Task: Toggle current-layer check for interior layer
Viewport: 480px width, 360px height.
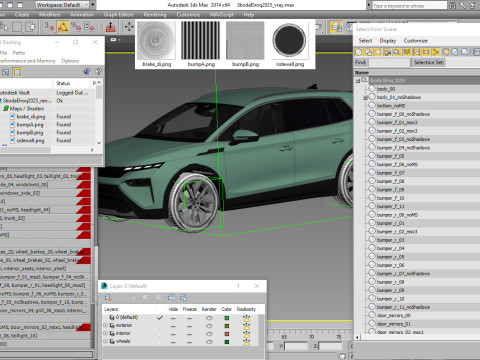Action: (160, 334)
